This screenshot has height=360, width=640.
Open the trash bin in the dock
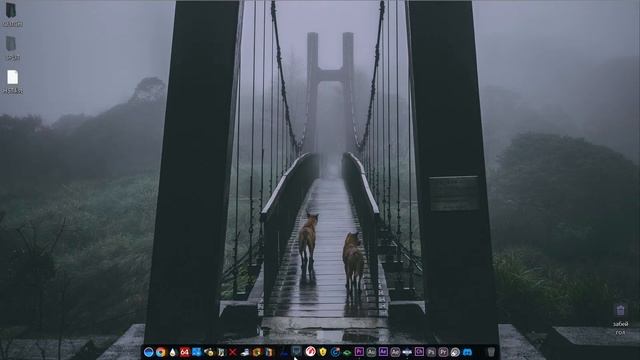click(x=491, y=352)
